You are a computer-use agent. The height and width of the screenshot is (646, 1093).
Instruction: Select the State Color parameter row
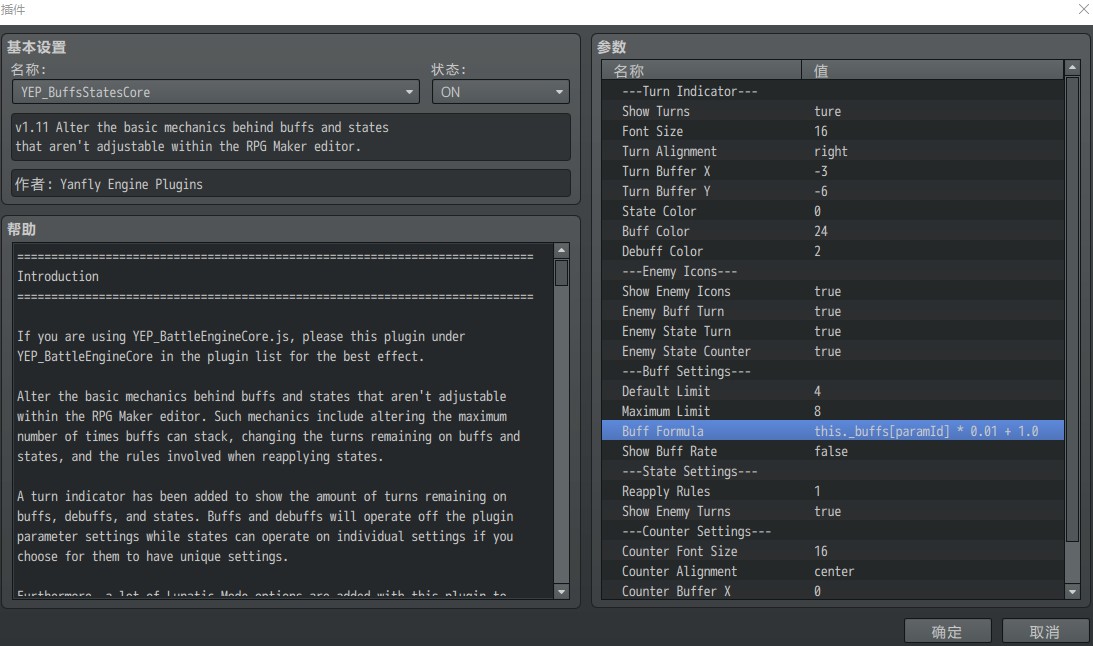click(x=833, y=211)
